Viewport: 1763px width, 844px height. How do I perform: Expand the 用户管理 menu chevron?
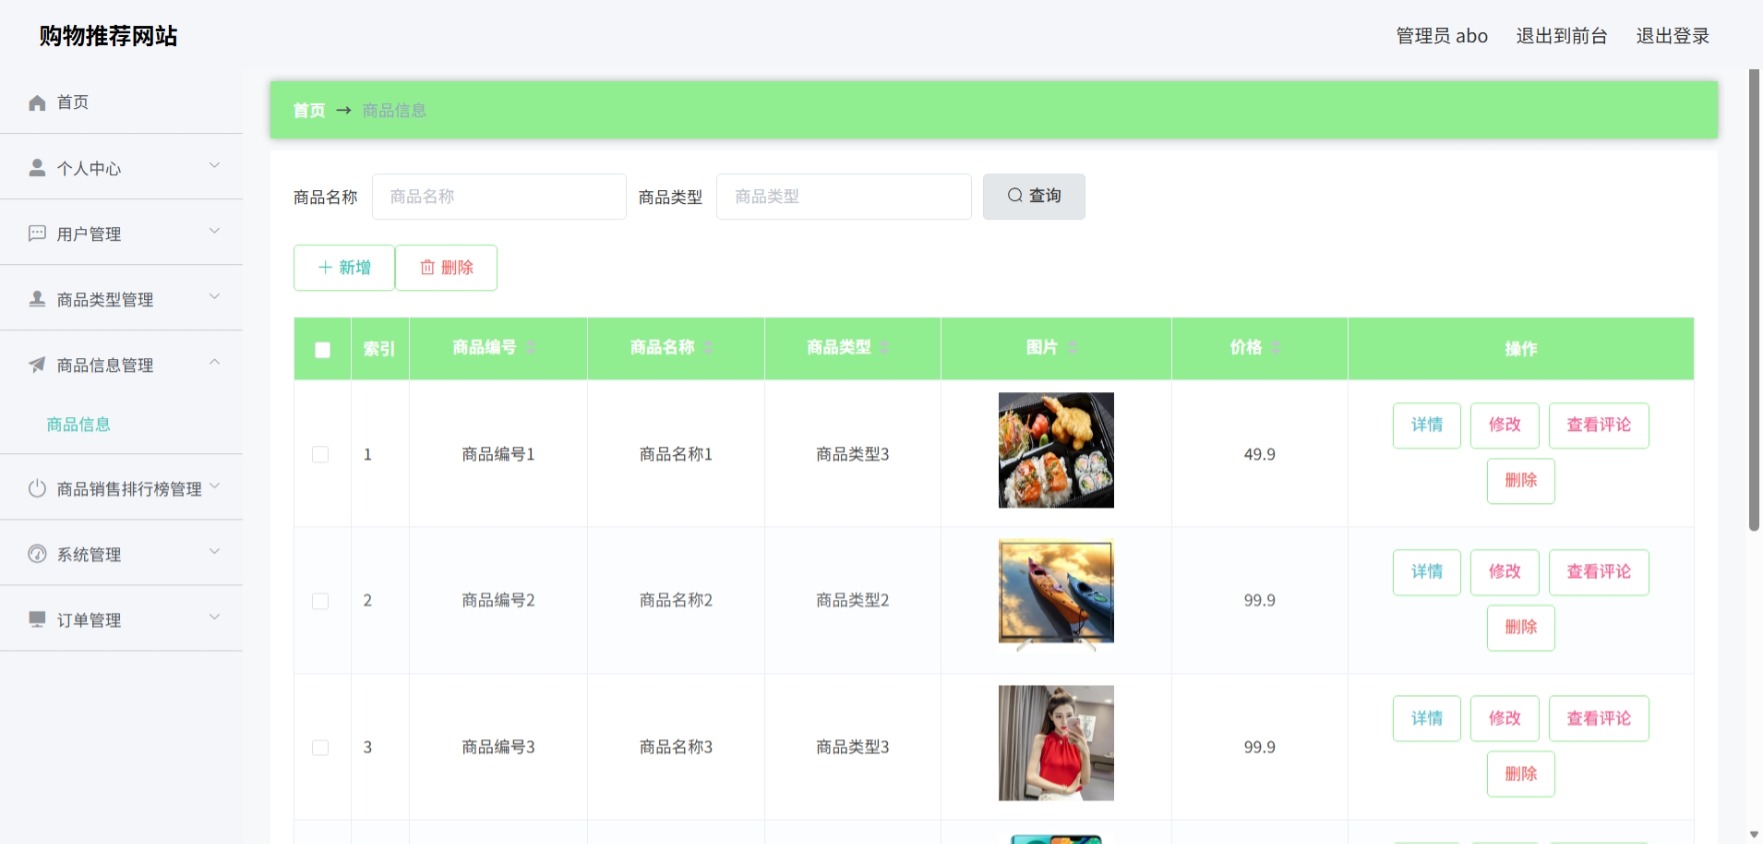tap(214, 232)
